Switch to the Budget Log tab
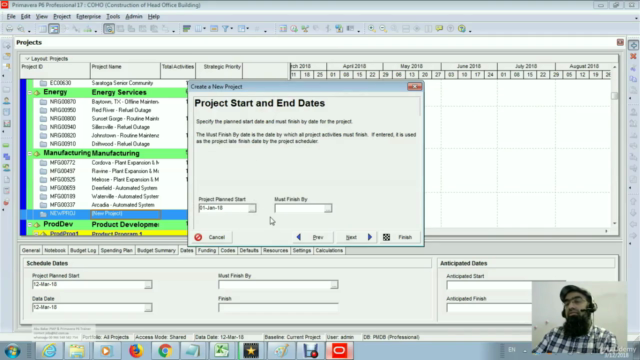This screenshot has height=360, width=640. [x=83, y=250]
